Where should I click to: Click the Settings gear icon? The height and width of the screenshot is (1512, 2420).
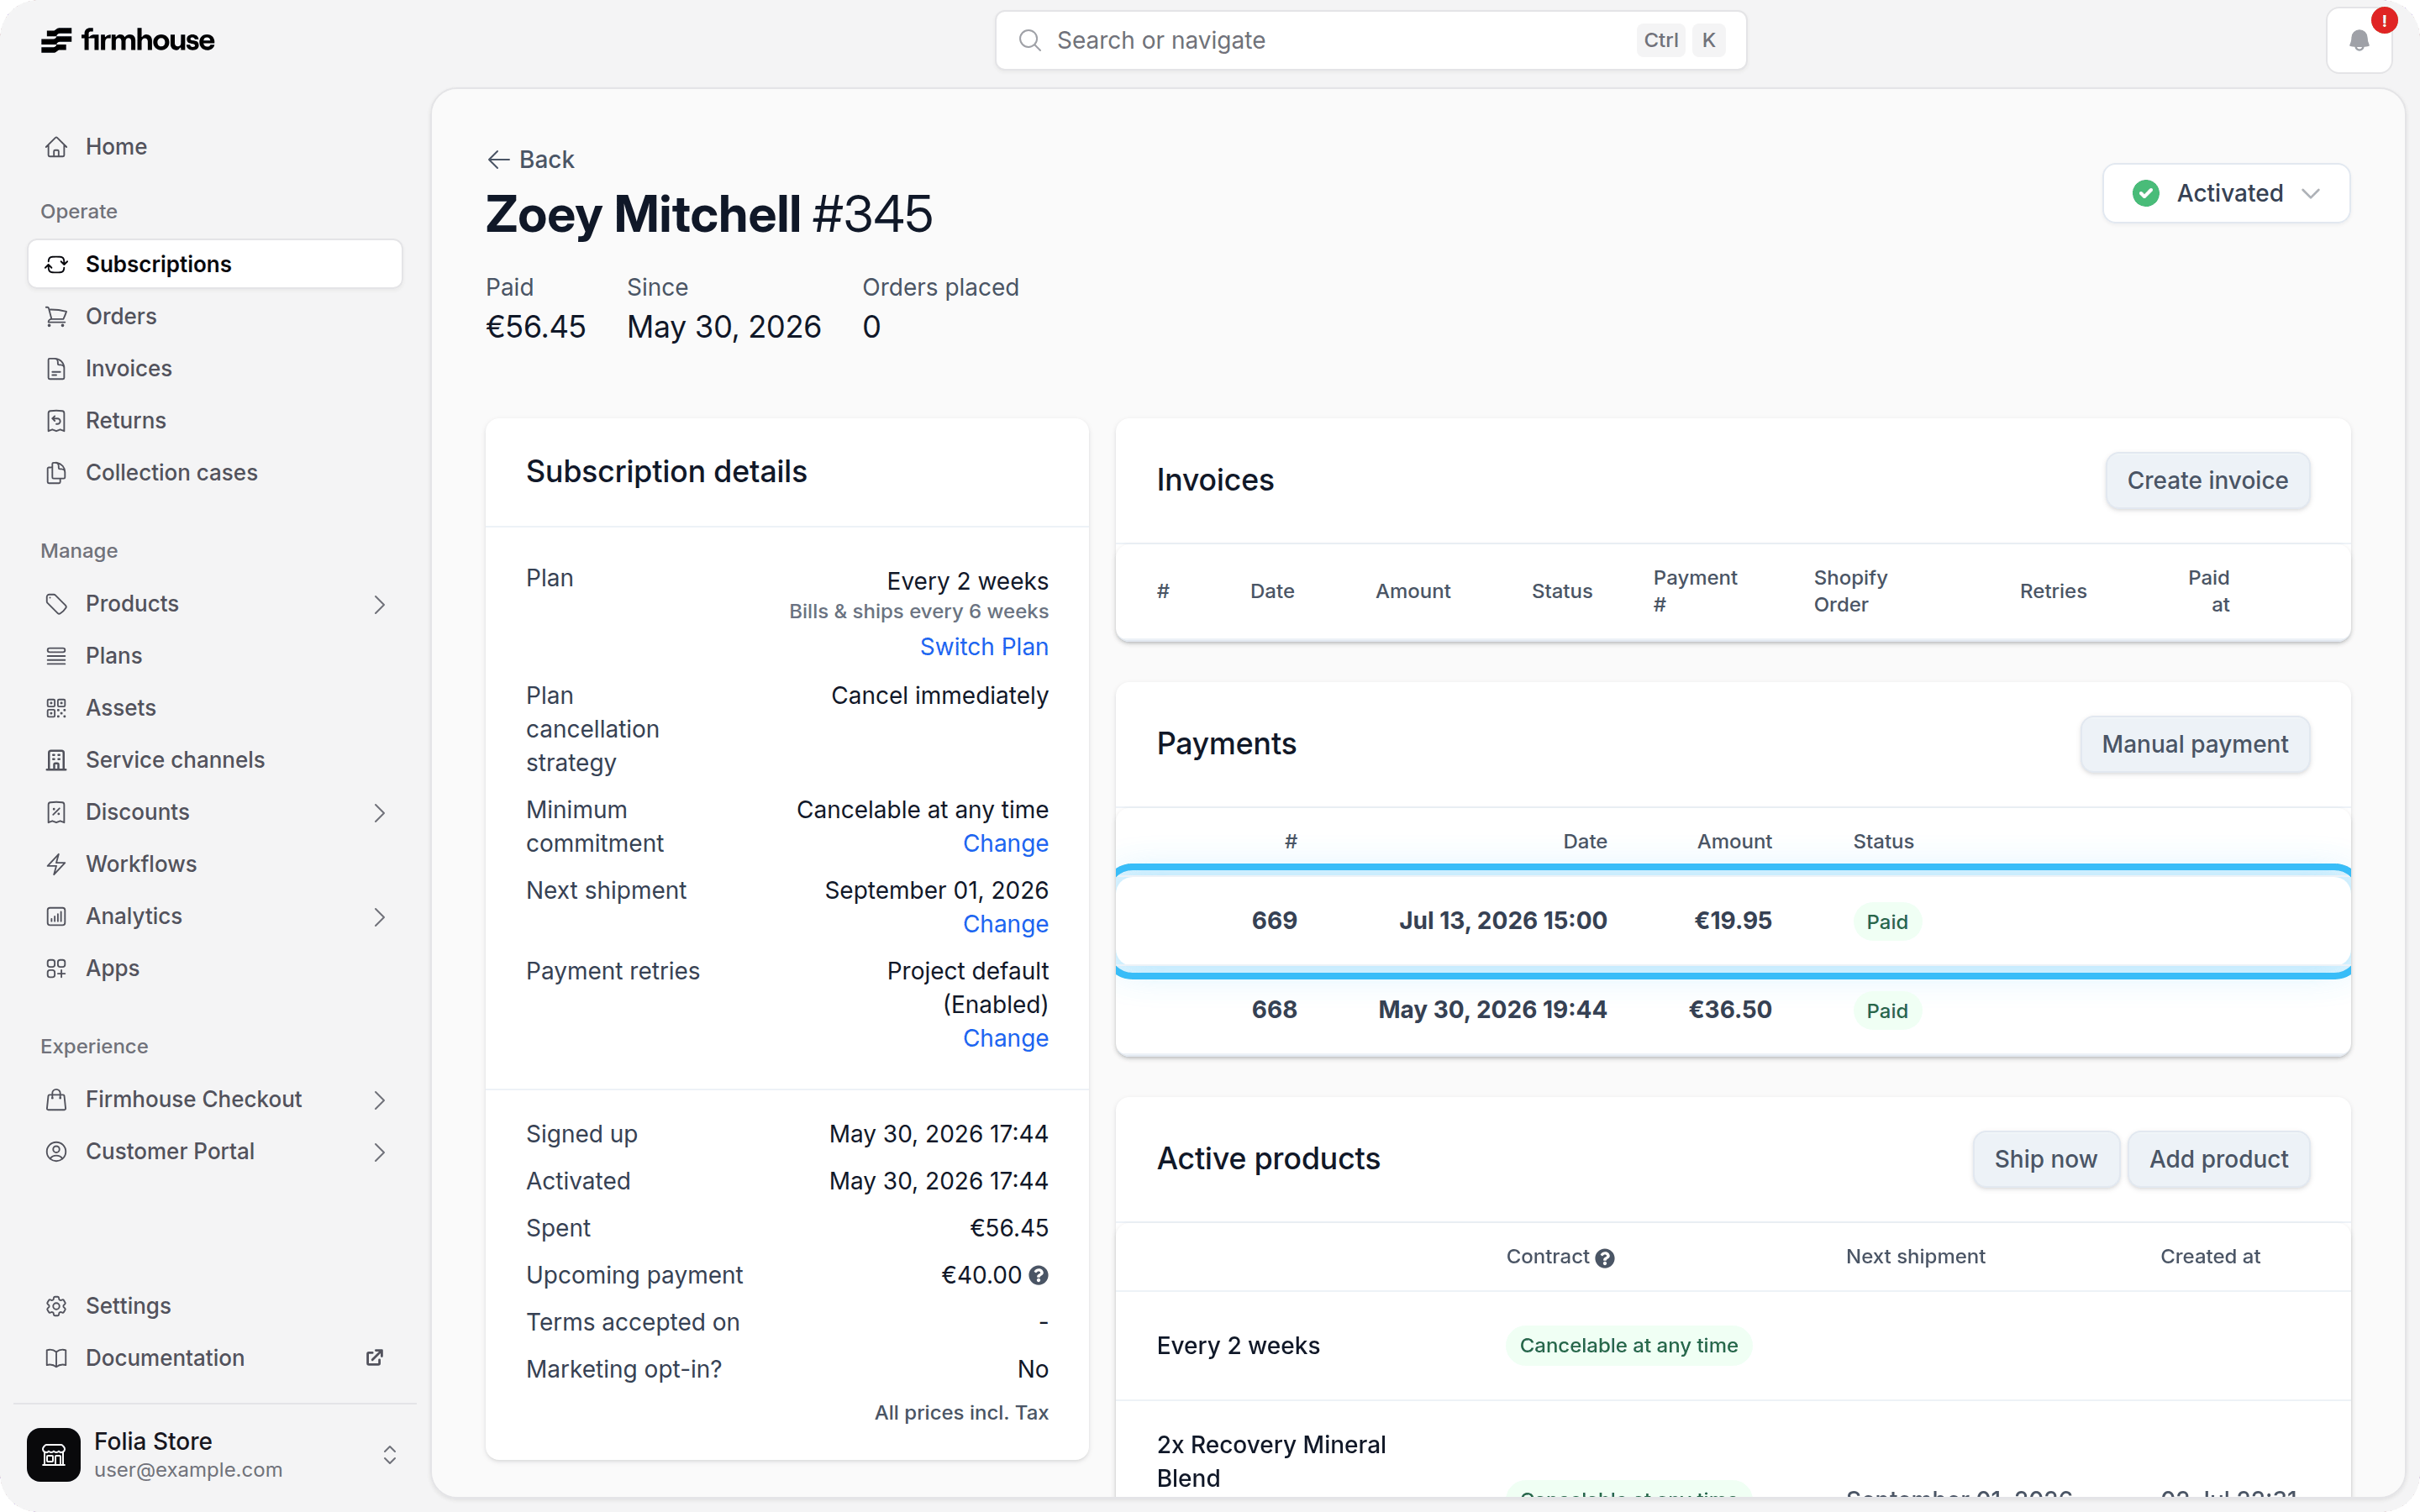pos(56,1306)
